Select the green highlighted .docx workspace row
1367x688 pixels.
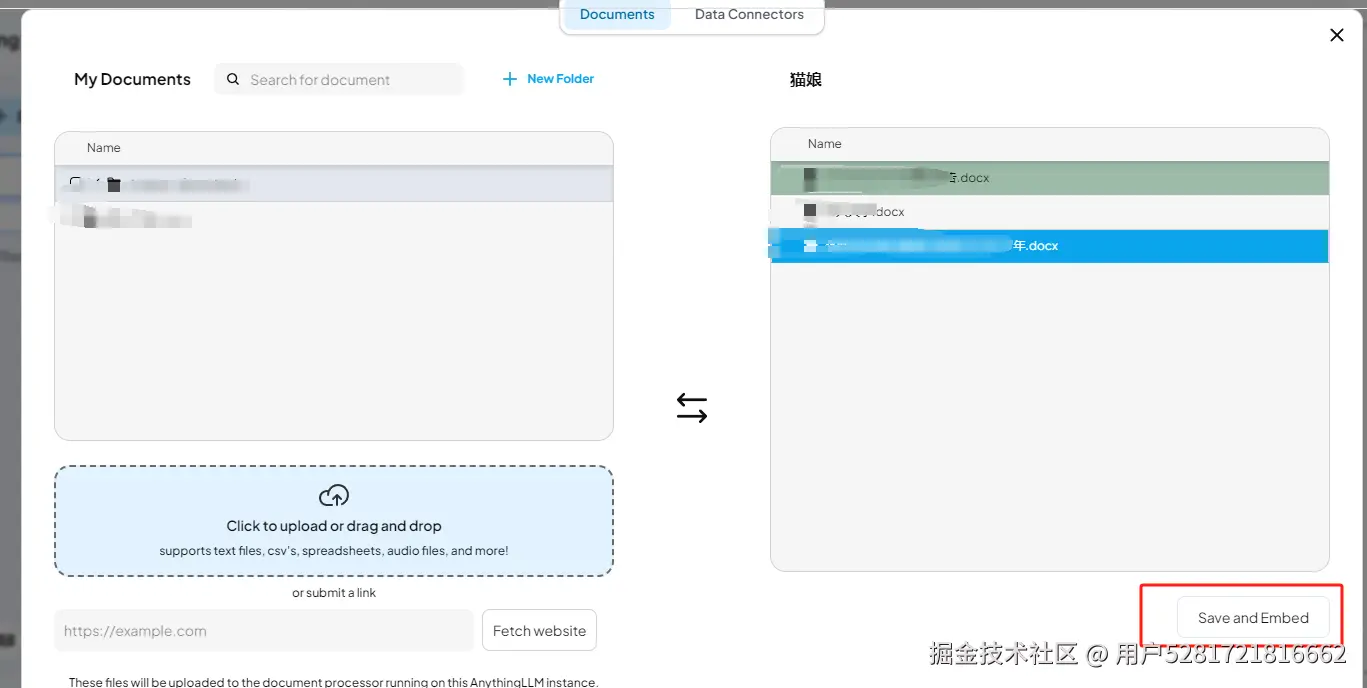coord(1049,178)
